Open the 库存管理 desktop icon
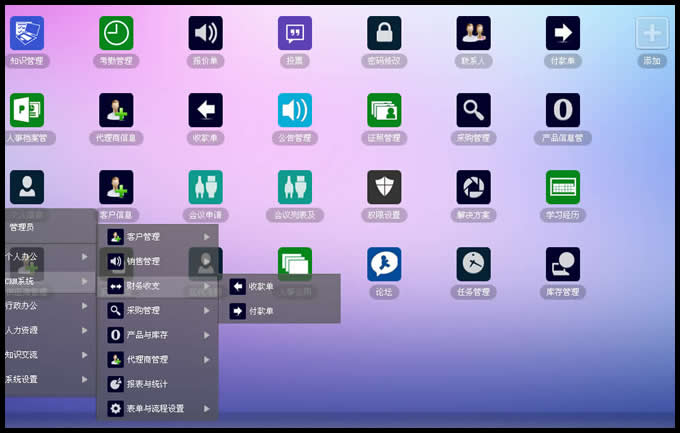680x433 pixels. [563, 264]
